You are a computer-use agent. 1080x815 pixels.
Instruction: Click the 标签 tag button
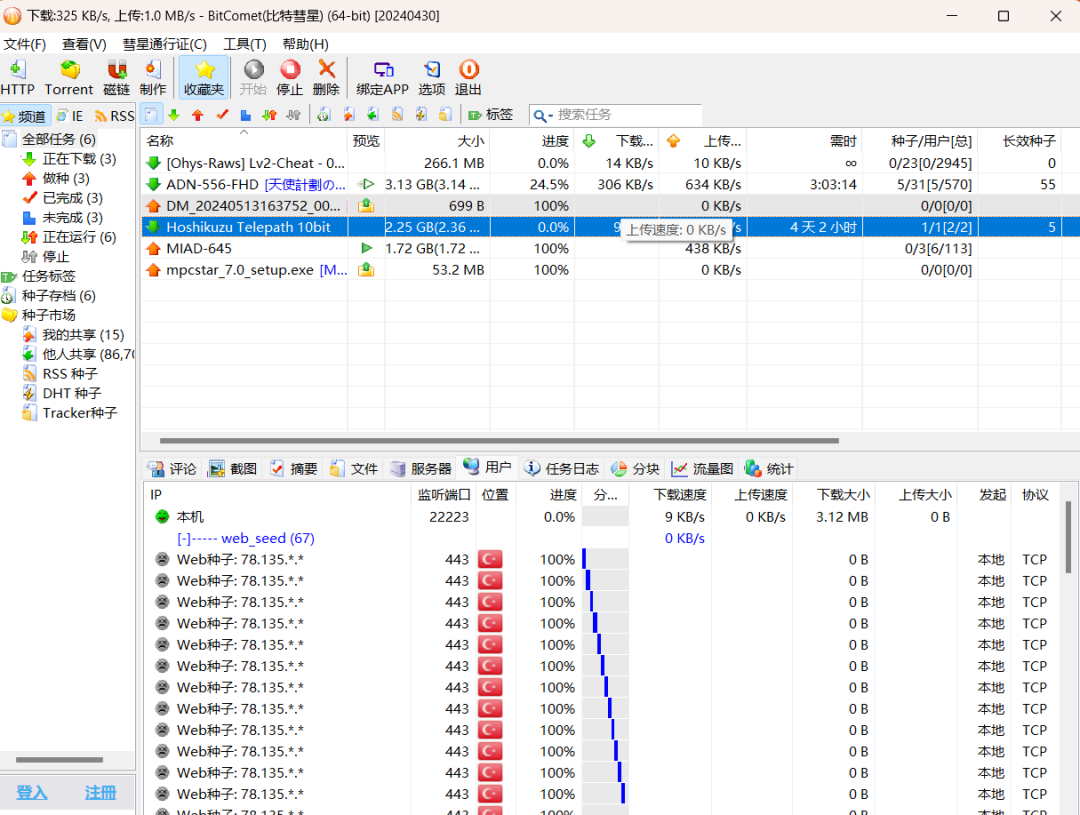(490, 114)
